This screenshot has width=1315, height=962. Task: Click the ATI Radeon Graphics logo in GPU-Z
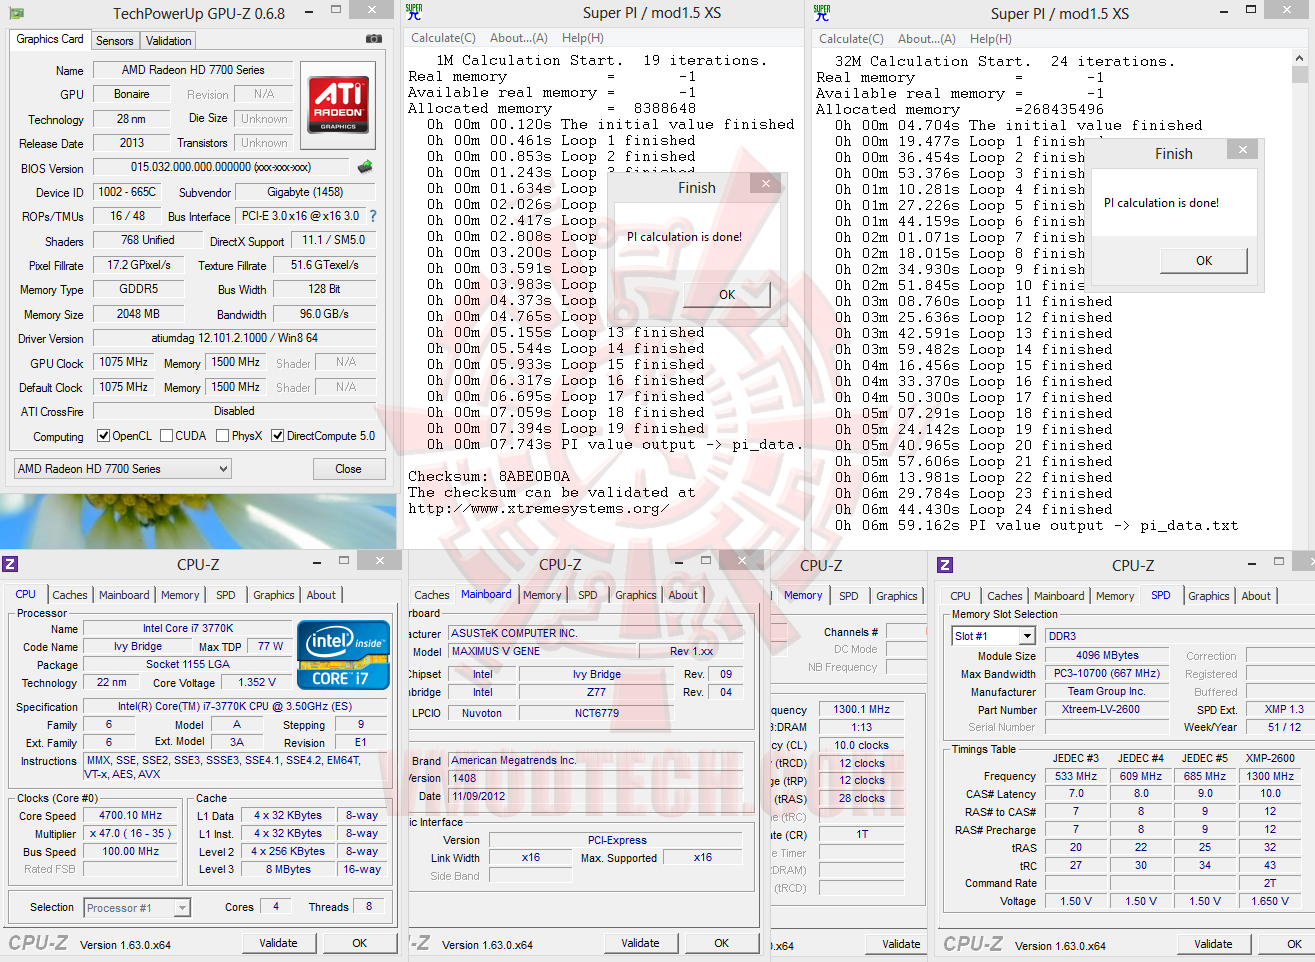[x=338, y=106]
